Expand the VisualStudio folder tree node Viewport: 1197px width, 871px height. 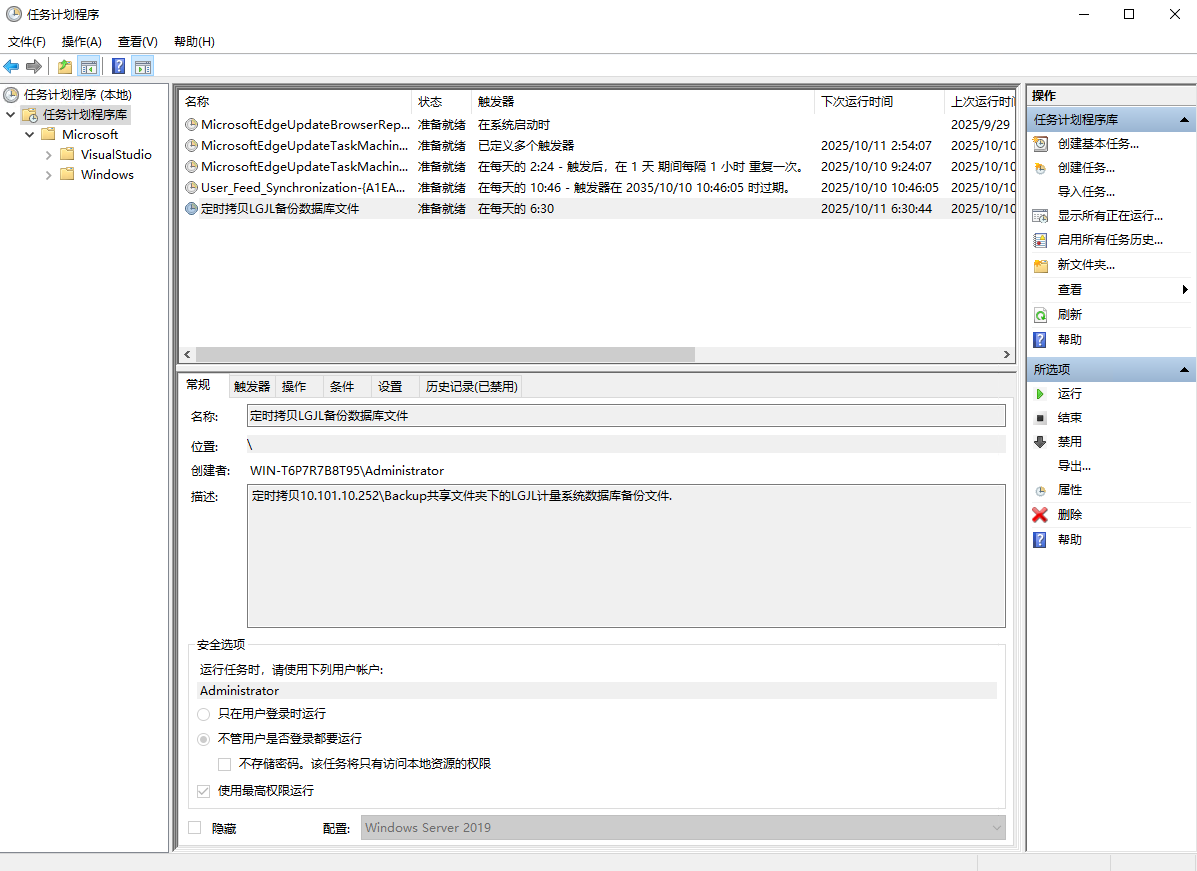48,155
